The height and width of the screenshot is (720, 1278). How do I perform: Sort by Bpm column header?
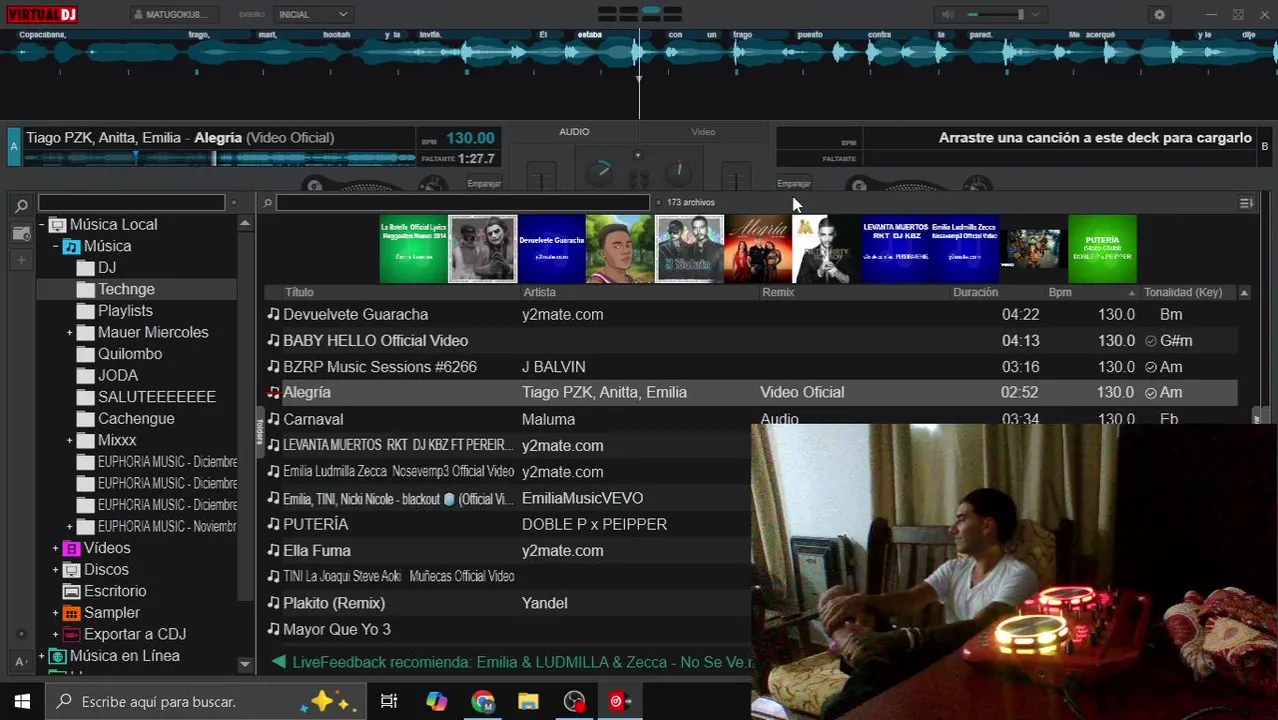pos(1060,292)
